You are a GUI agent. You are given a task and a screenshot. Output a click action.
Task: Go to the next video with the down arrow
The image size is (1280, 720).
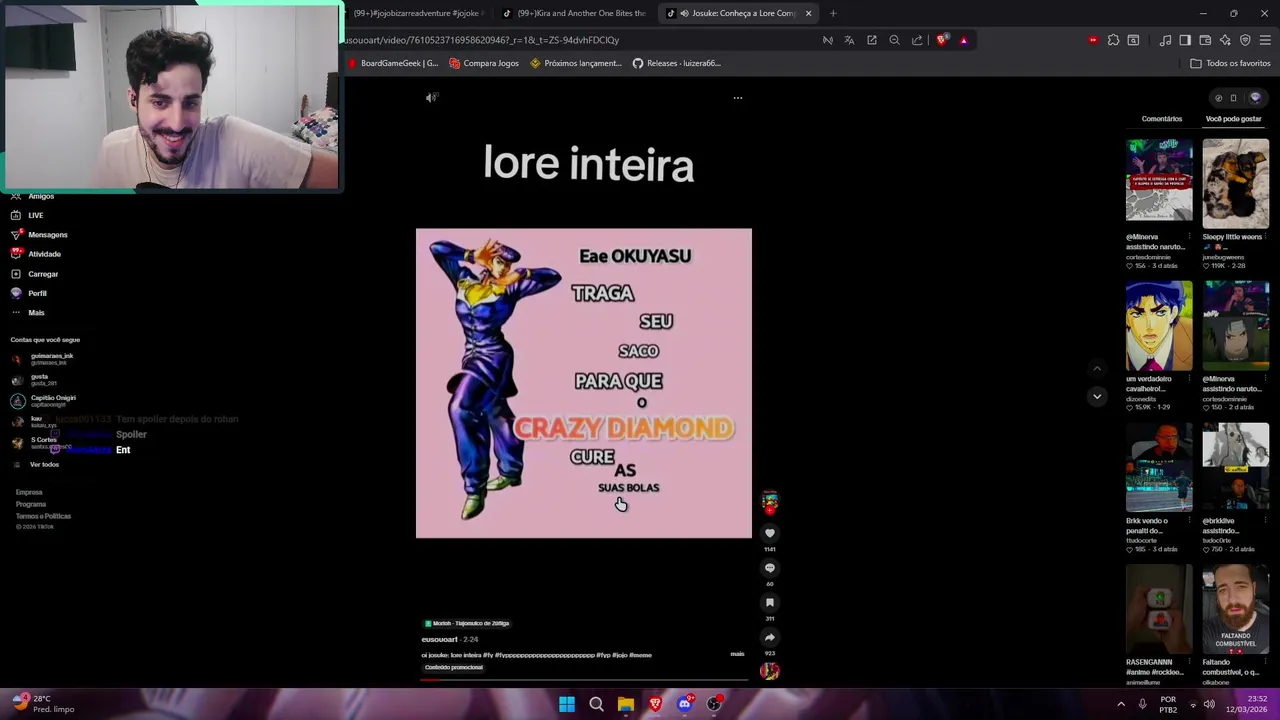[1097, 396]
